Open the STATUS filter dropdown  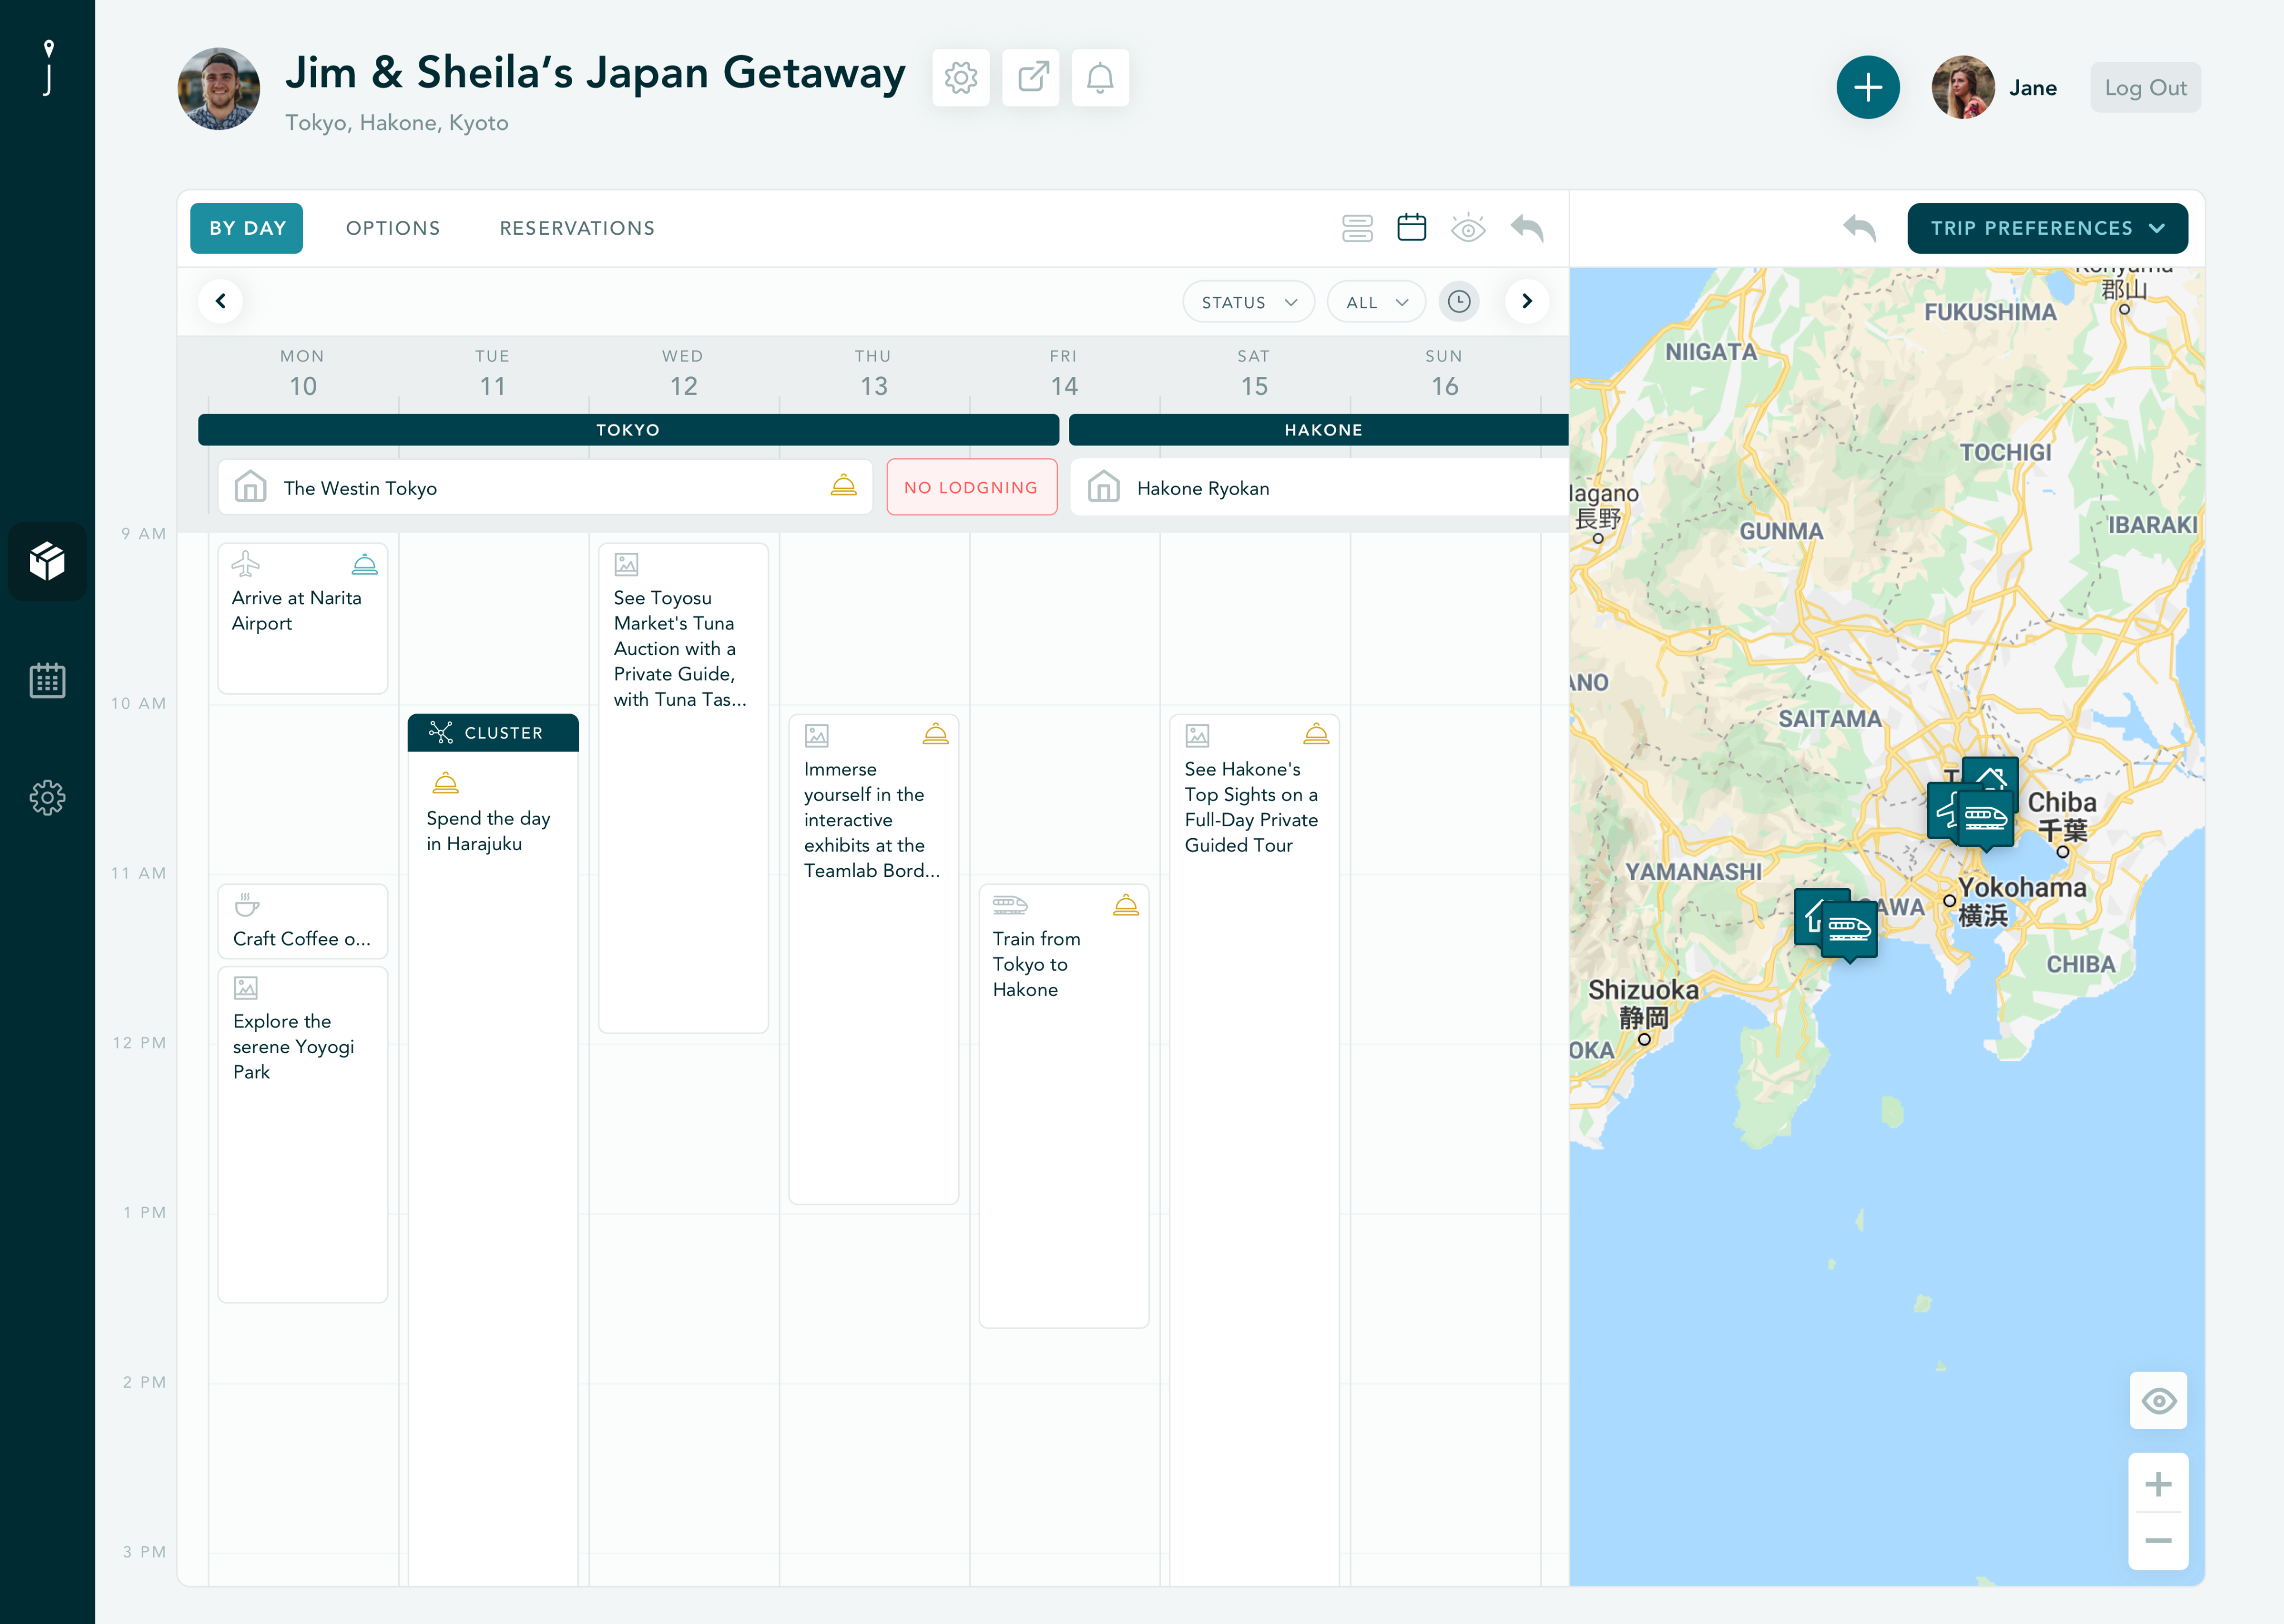click(x=1248, y=302)
